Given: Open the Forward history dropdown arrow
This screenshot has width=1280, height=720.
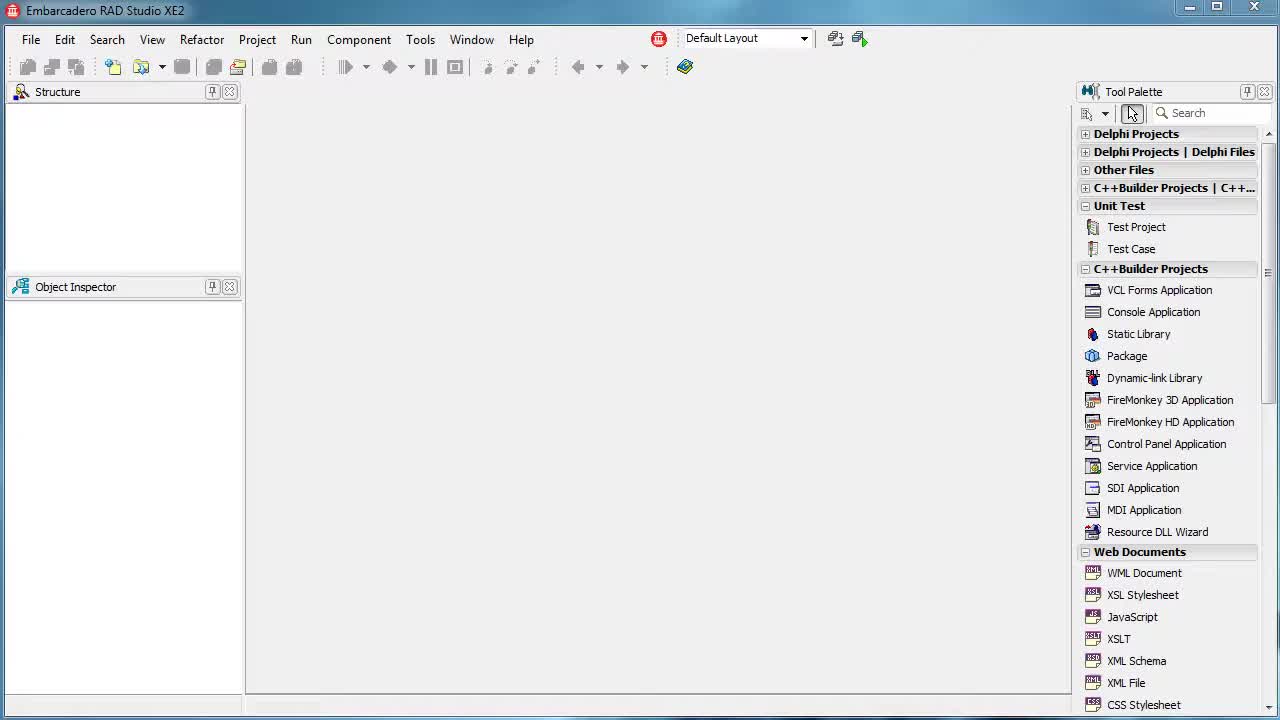Looking at the screenshot, I should point(644,67).
